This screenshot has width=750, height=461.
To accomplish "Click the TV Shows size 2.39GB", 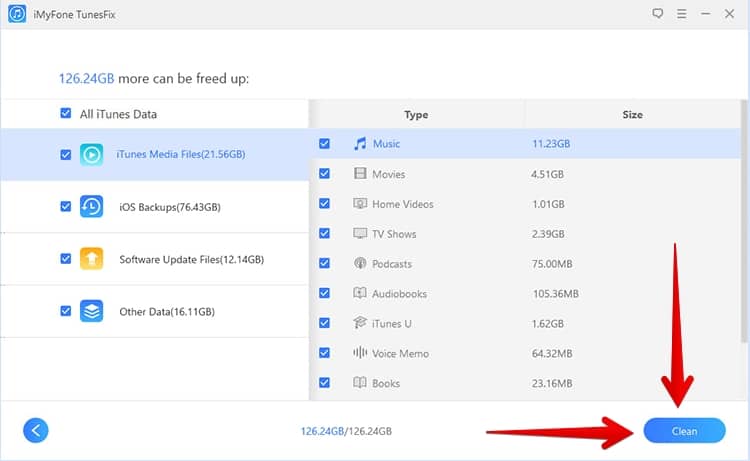I will [548, 234].
